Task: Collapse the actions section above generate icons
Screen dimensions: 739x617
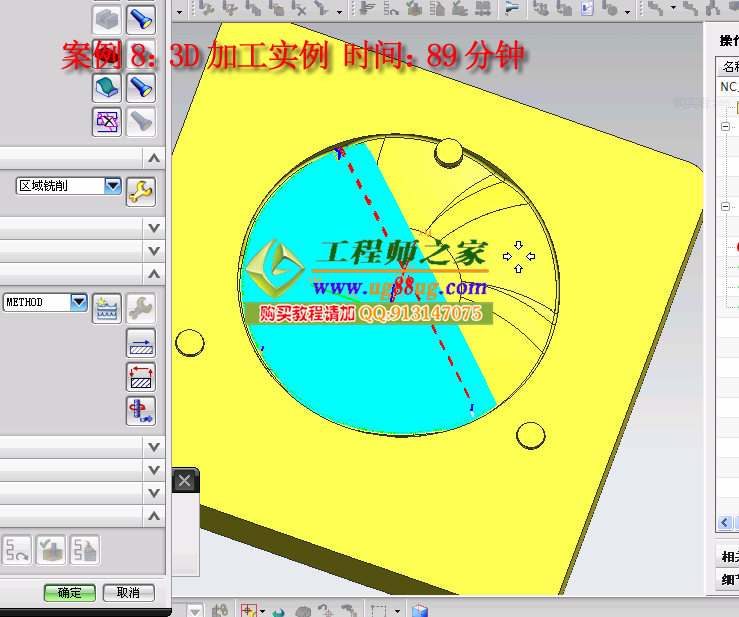Action: [x=154, y=516]
